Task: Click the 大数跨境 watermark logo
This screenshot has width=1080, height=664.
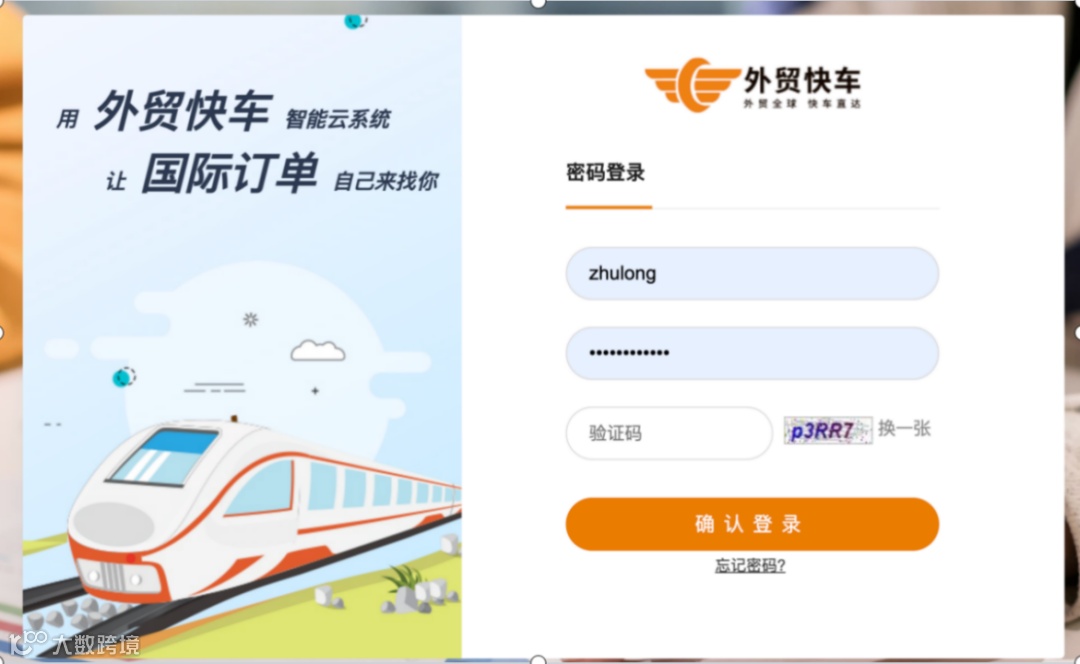Action: [74, 643]
